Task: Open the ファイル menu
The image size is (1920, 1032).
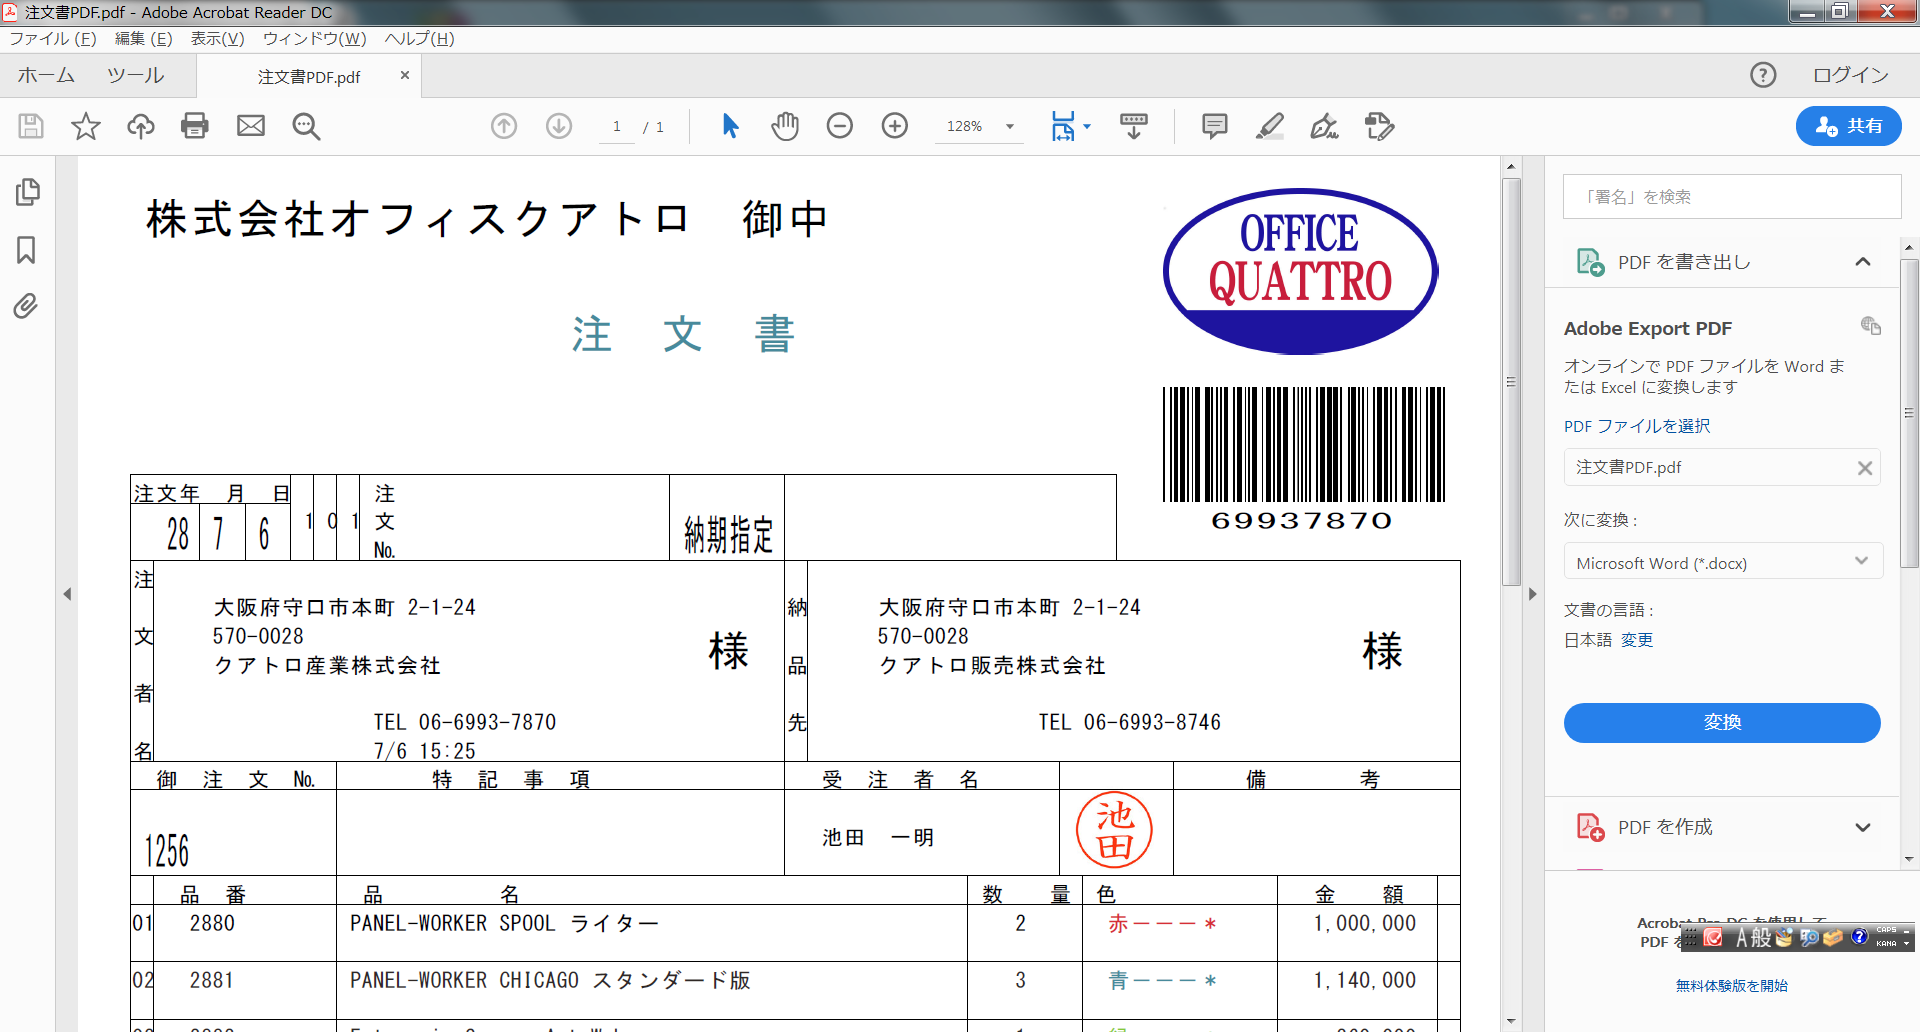Action: [x=52, y=39]
